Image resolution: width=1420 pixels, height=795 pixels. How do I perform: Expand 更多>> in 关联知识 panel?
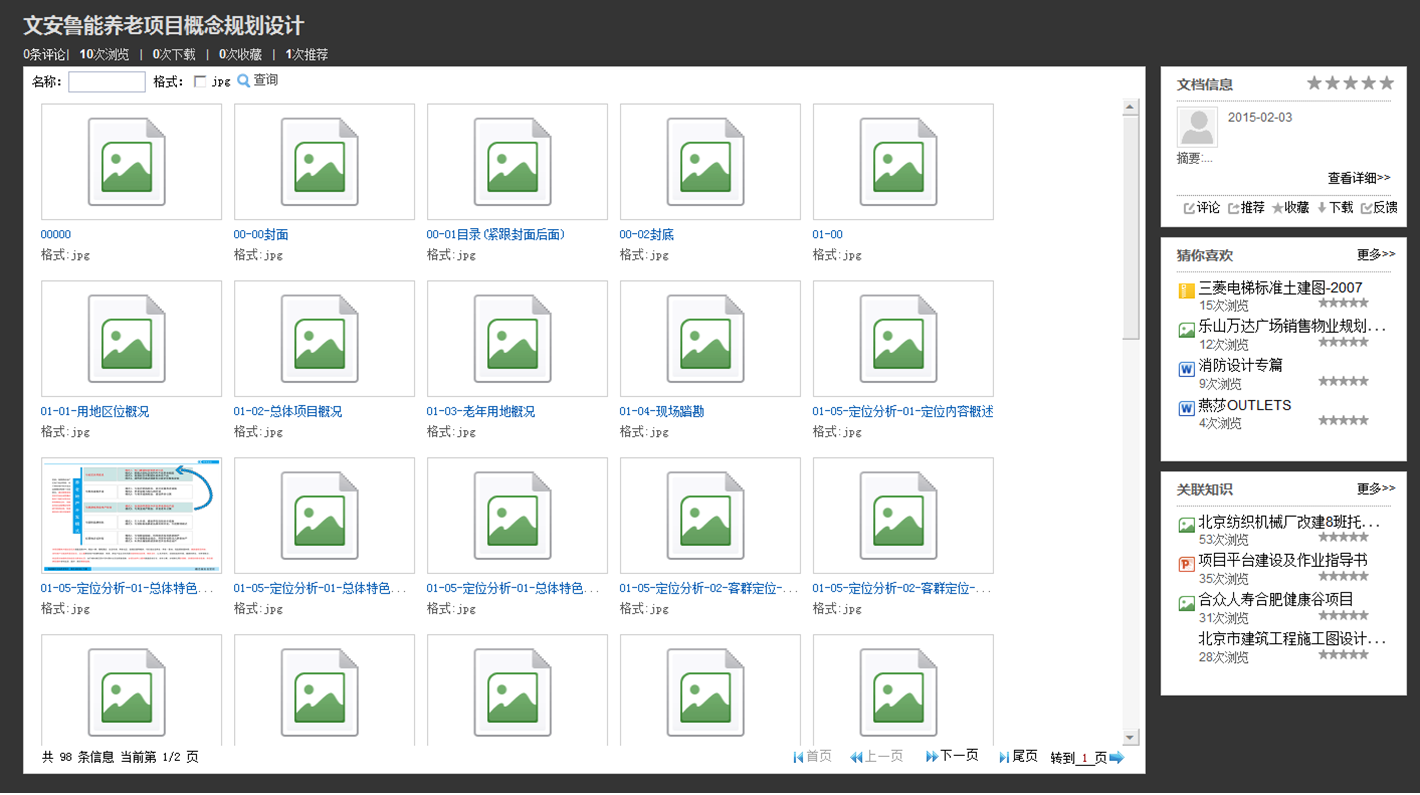click(1376, 489)
